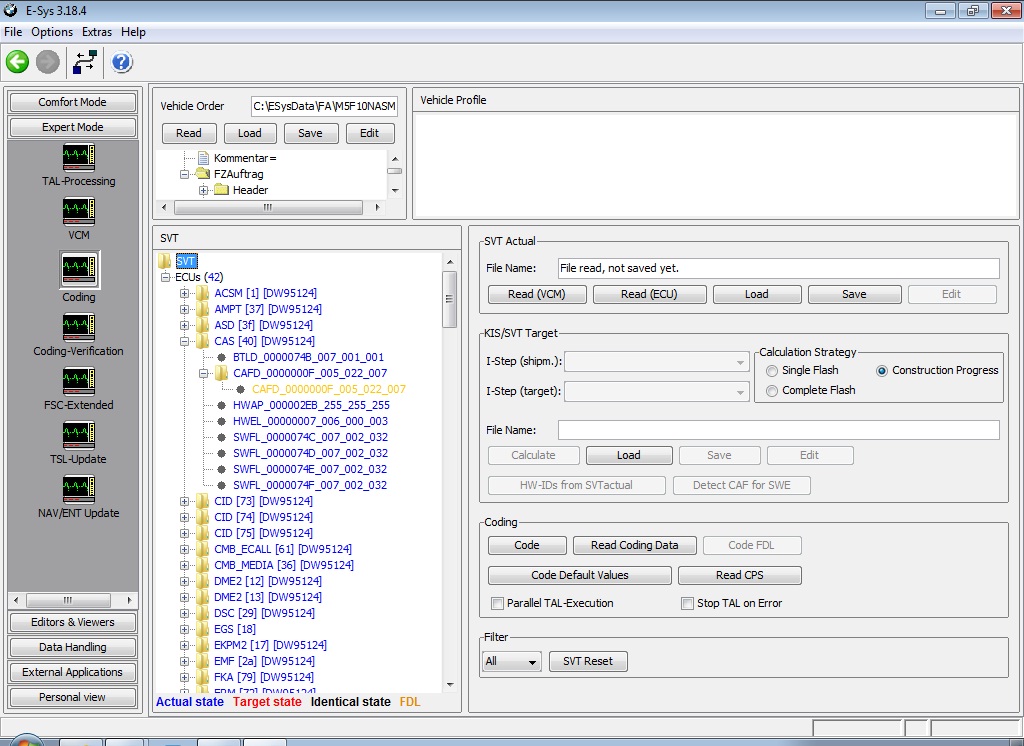Open TAL-Processing module icon
The width and height of the screenshot is (1024, 746).
pyautogui.click(x=79, y=157)
